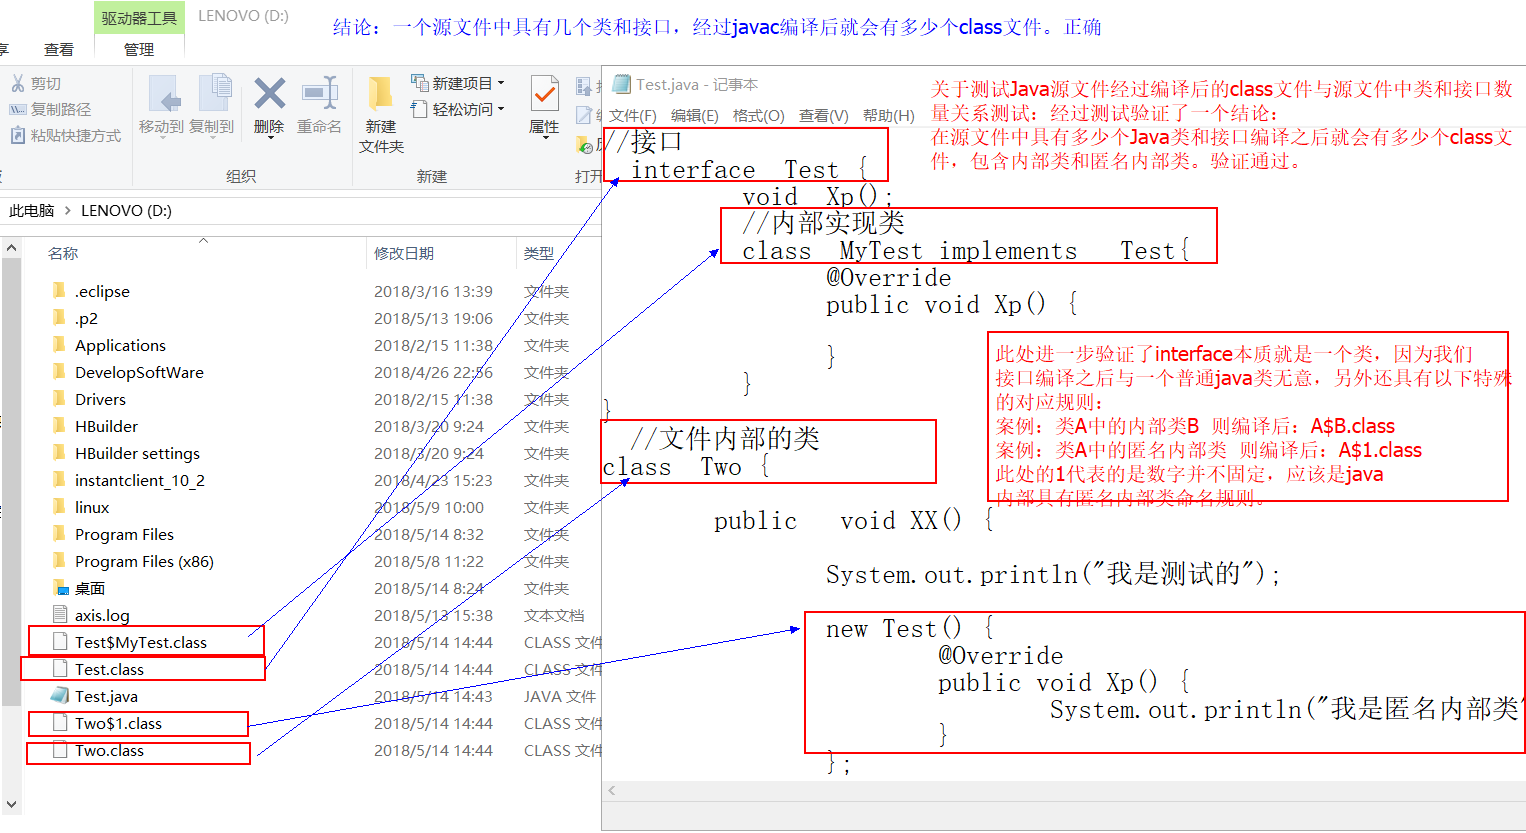Open Notepad Format (格式) menu
Image resolution: width=1526 pixels, height=833 pixels.
(759, 116)
